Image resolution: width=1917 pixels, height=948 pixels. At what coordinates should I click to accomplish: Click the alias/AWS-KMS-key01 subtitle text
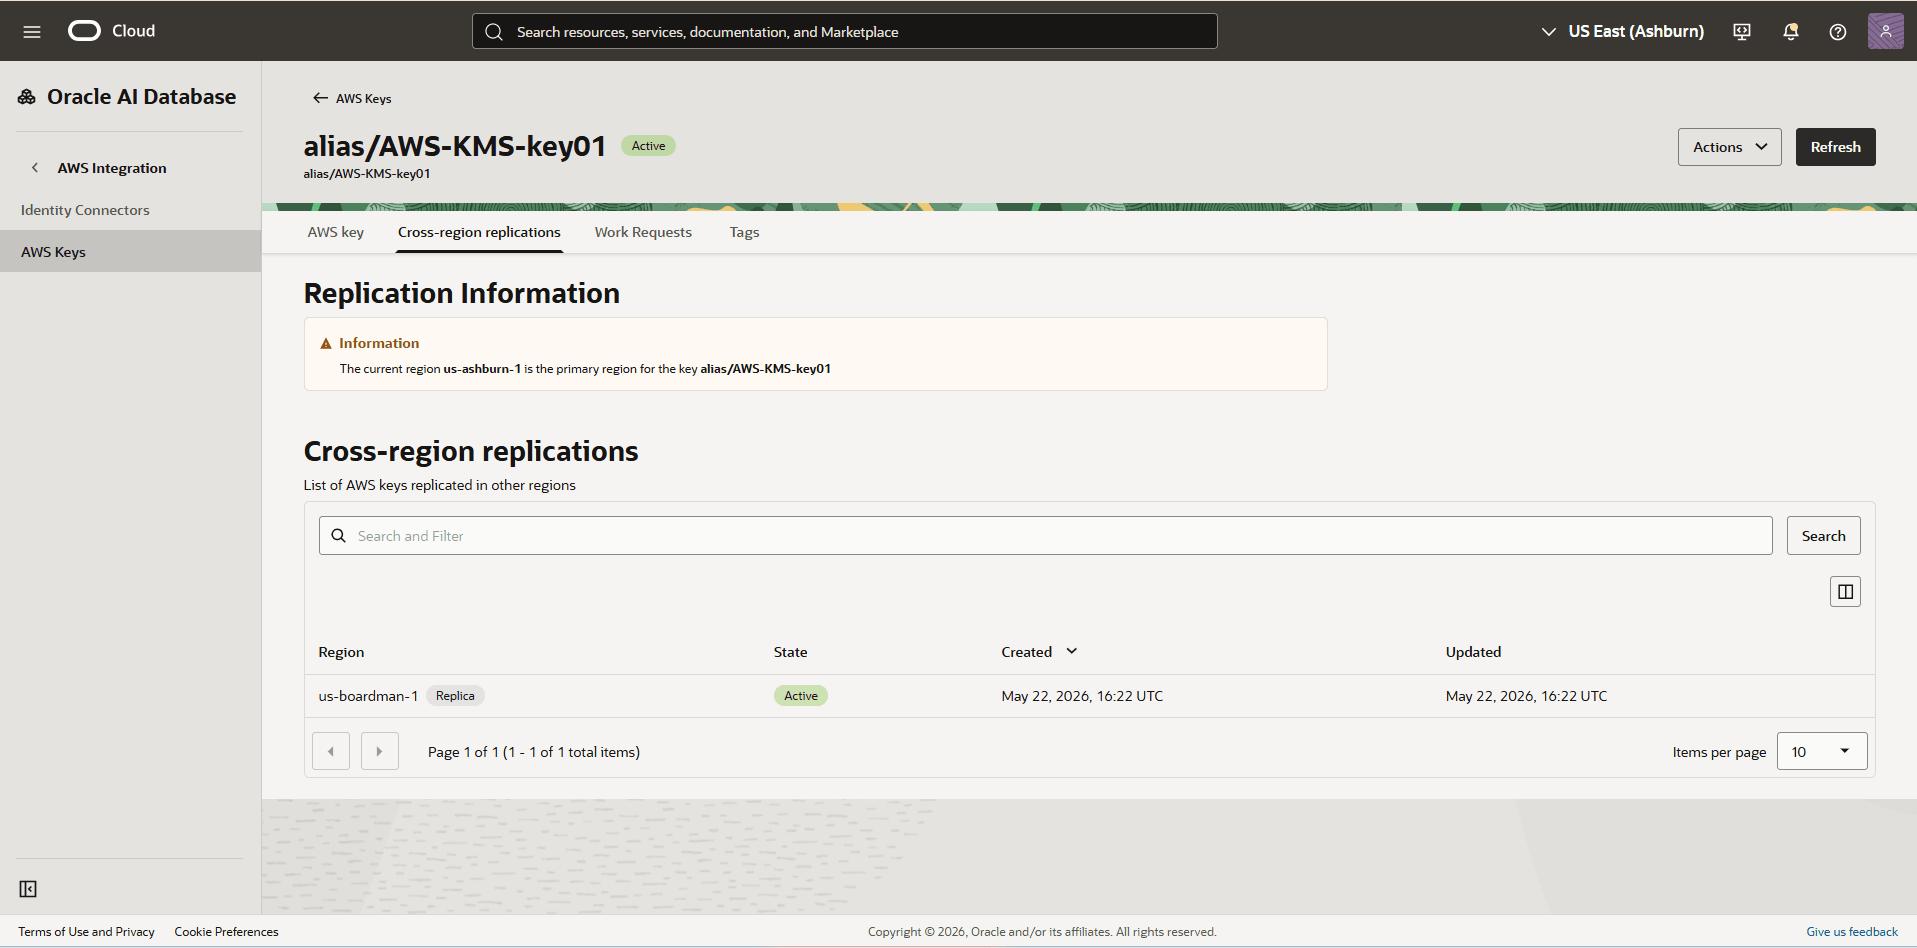tap(367, 174)
